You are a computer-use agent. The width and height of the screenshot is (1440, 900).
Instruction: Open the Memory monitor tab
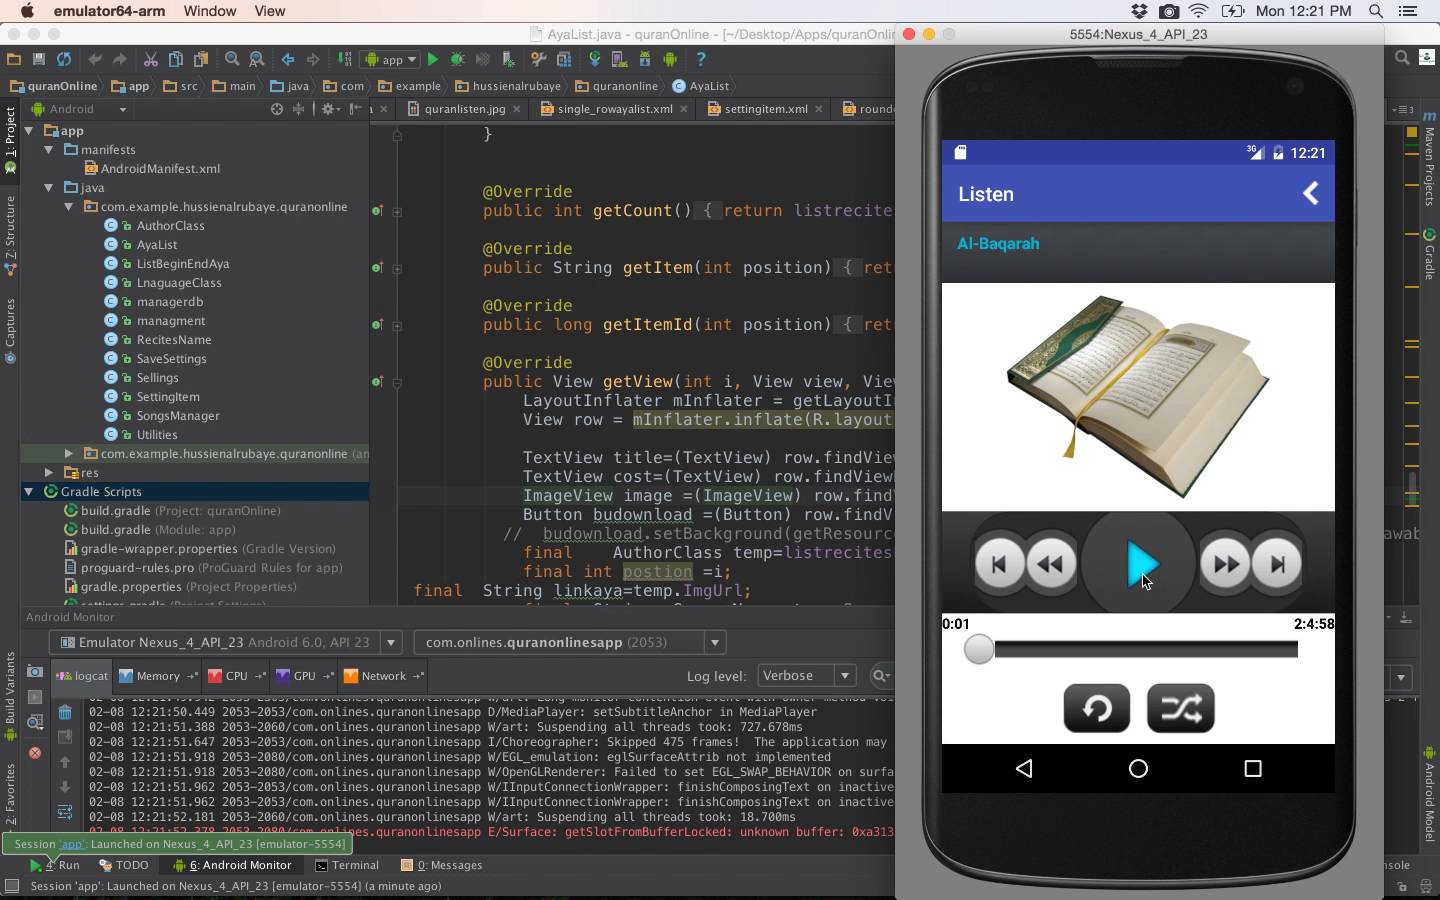click(x=157, y=676)
